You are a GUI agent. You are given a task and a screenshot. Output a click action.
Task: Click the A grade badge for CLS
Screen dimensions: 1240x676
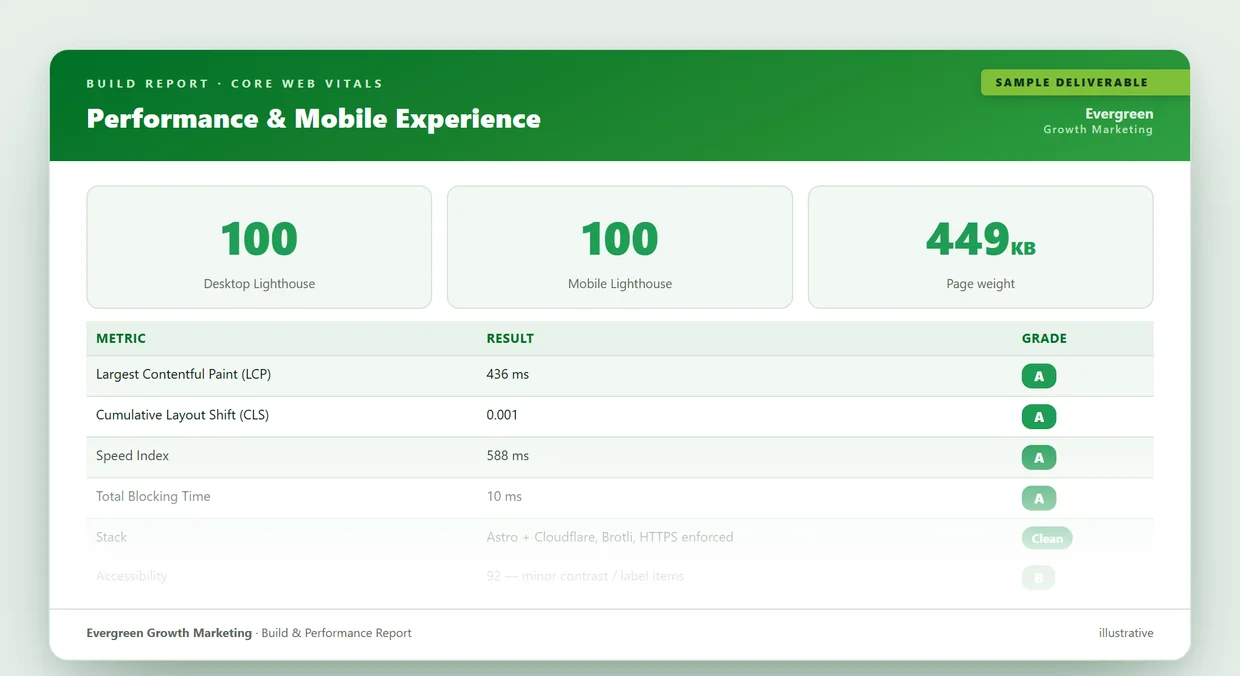1039,417
